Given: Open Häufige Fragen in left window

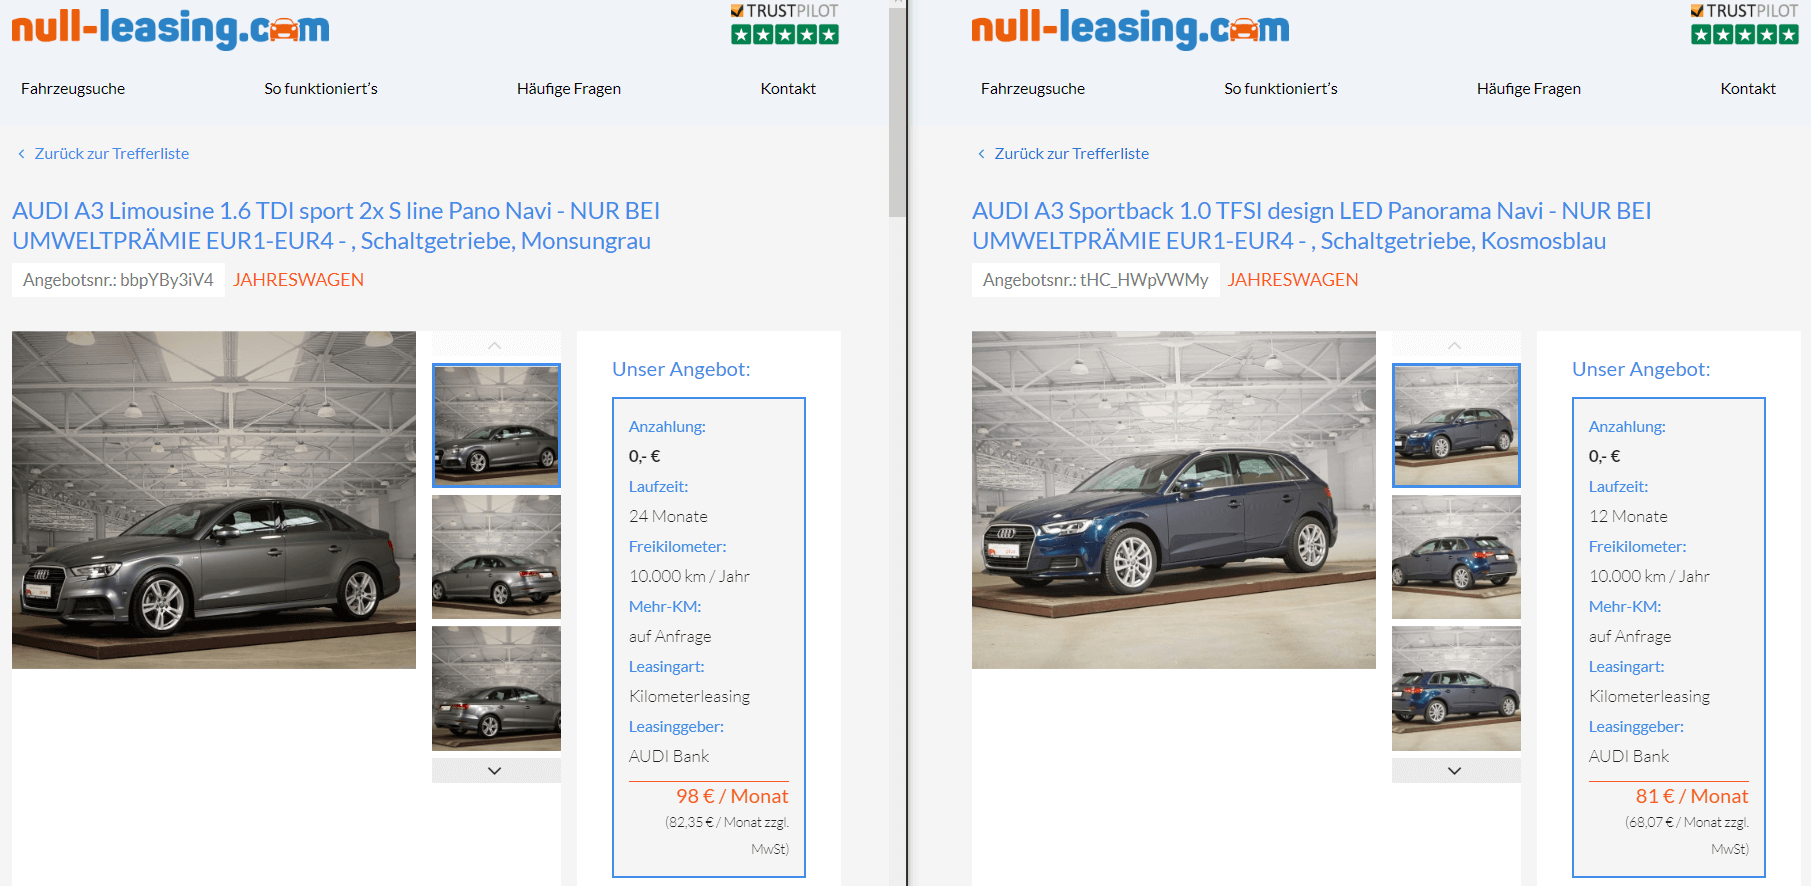Looking at the screenshot, I should 569,88.
